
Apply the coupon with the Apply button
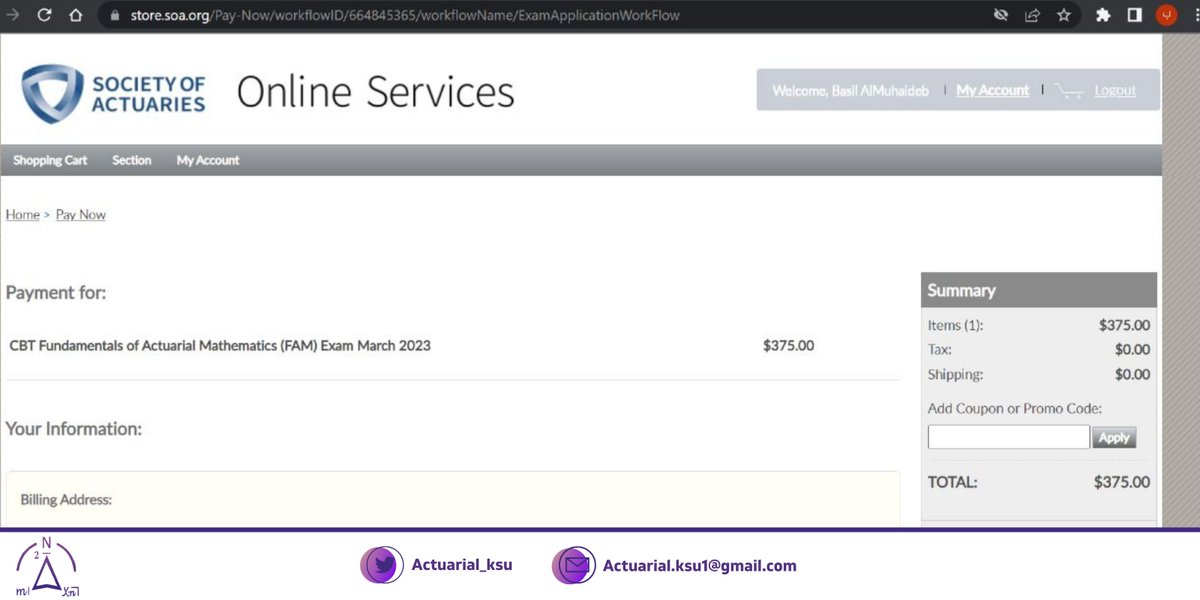1114,437
